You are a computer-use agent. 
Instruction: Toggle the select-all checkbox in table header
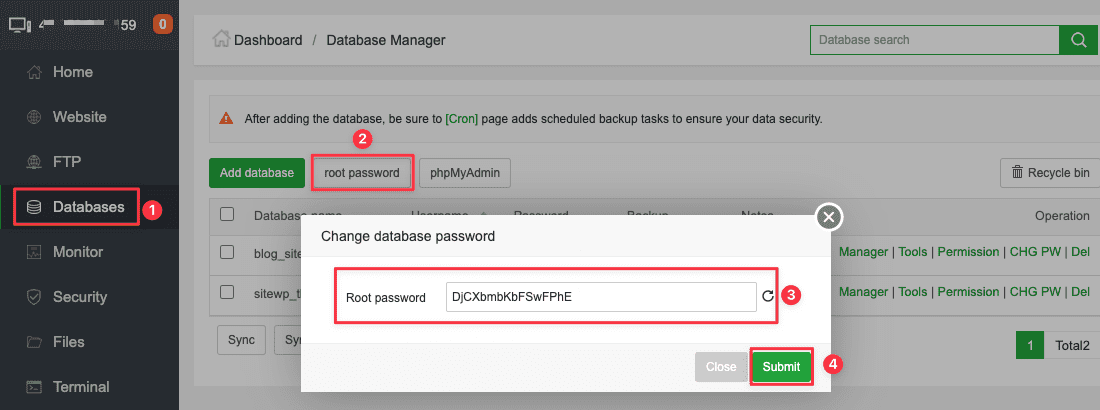pyautogui.click(x=227, y=214)
